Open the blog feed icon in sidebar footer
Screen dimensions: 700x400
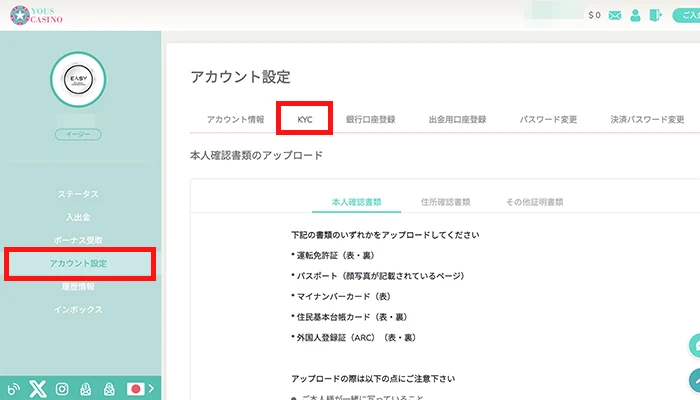[x=14, y=389]
